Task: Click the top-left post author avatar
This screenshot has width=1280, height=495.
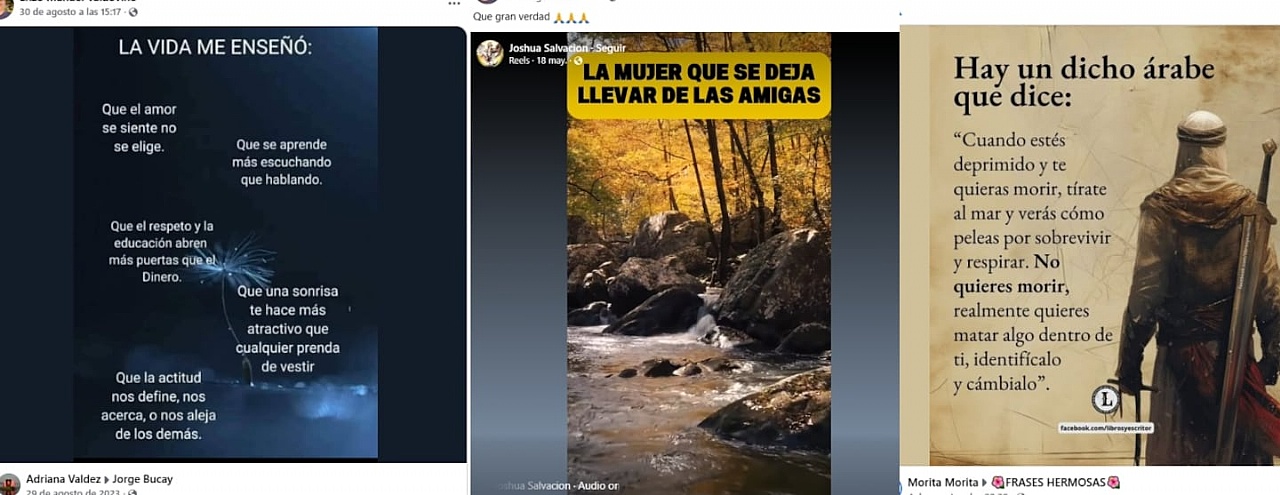Action: (7, 7)
